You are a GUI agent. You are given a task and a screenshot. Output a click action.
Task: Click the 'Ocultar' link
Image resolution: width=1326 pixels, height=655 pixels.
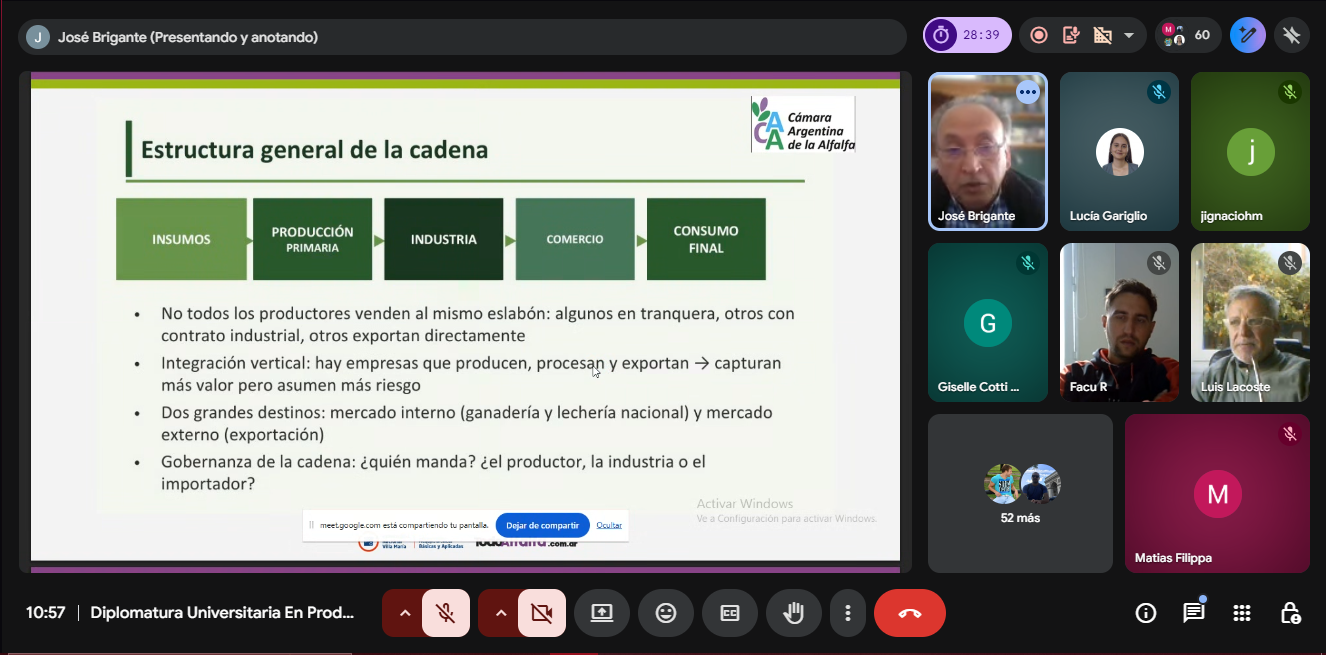(609, 525)
